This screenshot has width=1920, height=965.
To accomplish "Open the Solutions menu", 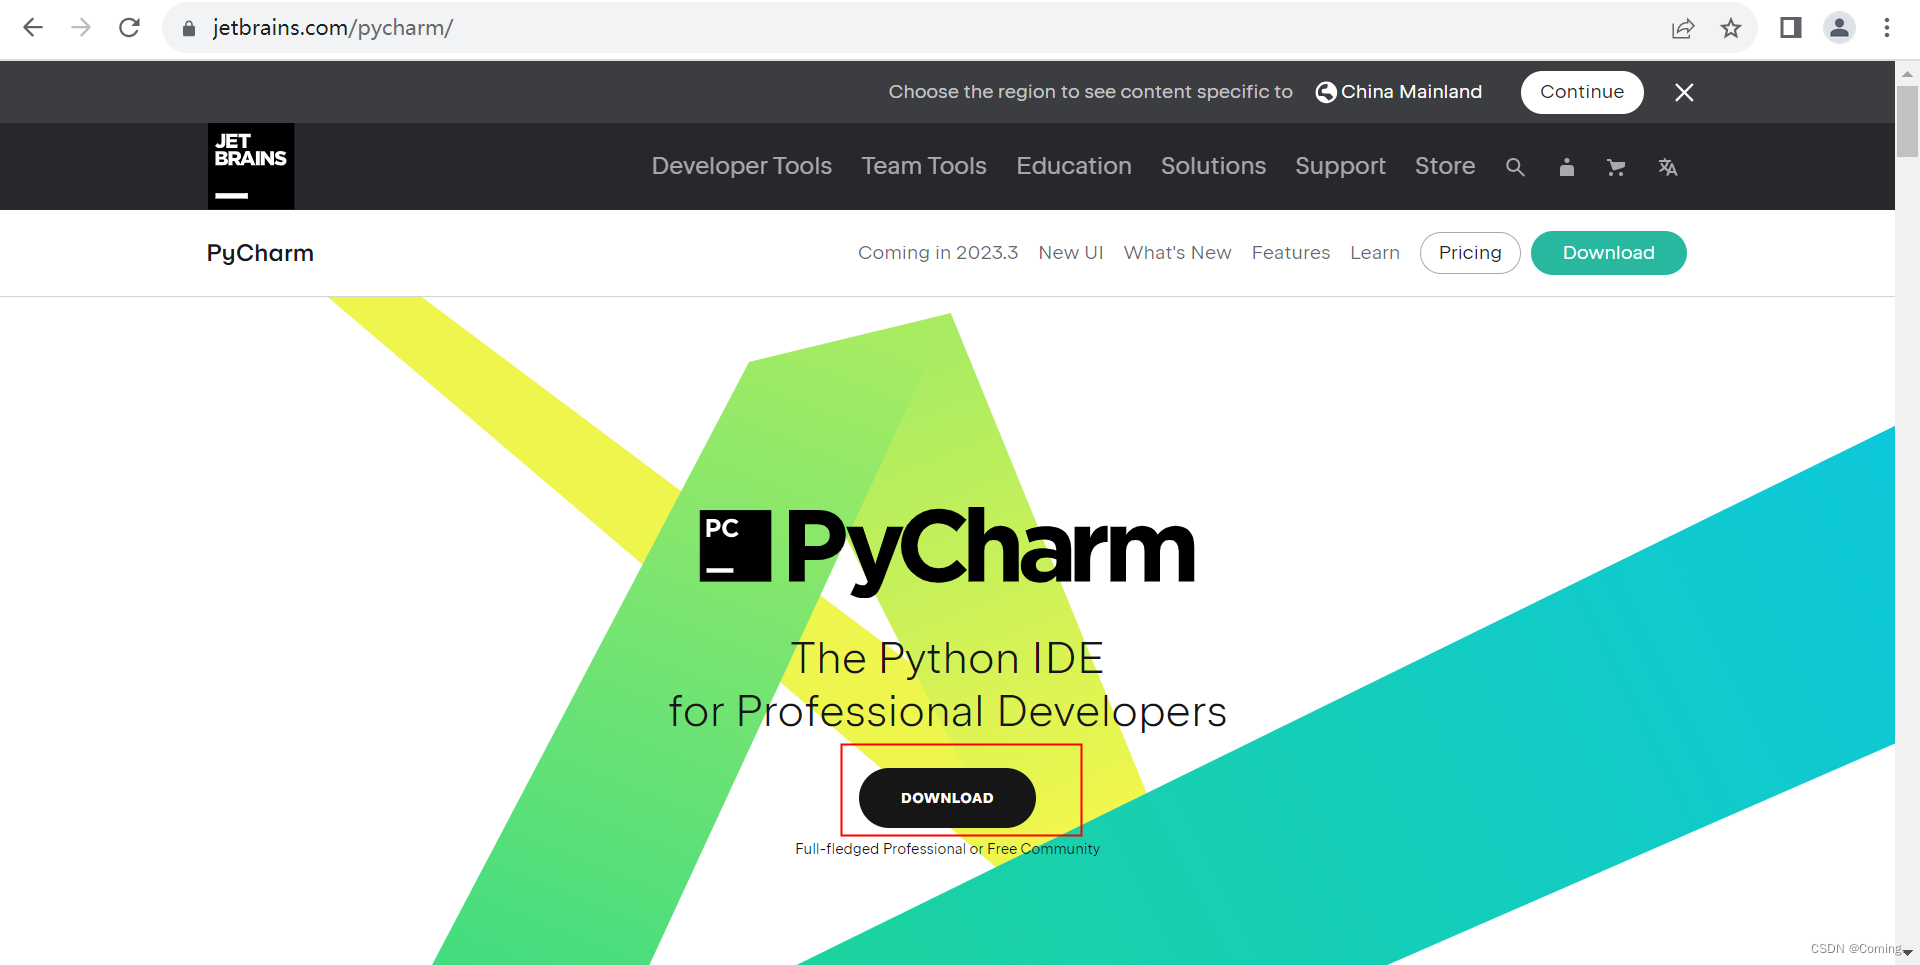I will (1213, 166).
